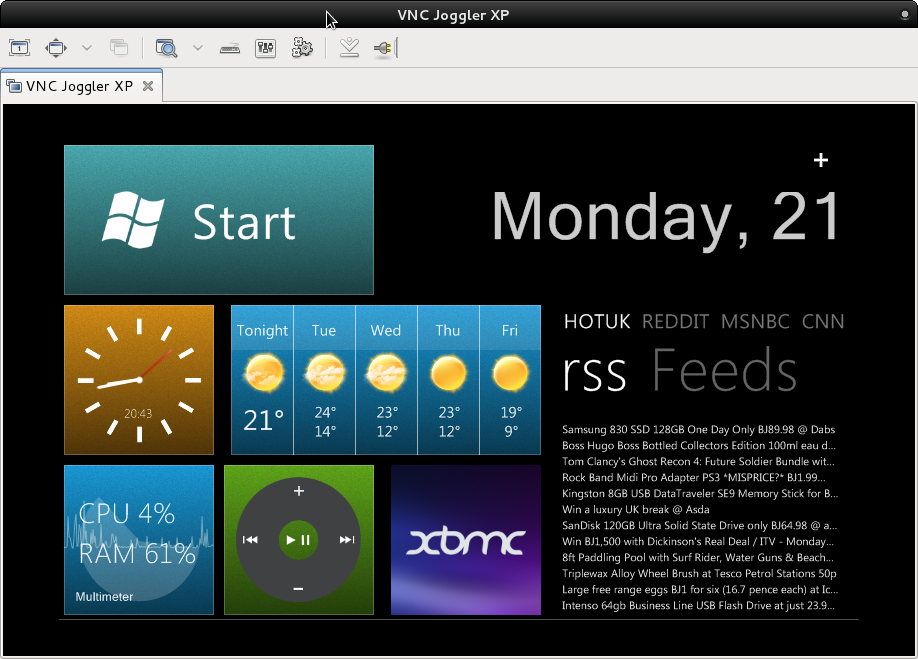Viewport: 918px width, 659px height.
Task: Select the Wed weather forecast
Action: 386,380
